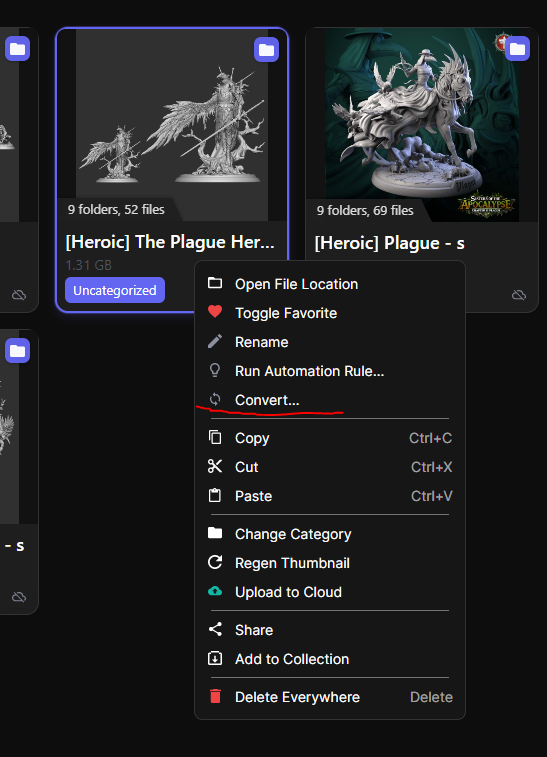This screenshot has width=547, height=757.
Task: Choose Add to Collection
Action: 330,659
